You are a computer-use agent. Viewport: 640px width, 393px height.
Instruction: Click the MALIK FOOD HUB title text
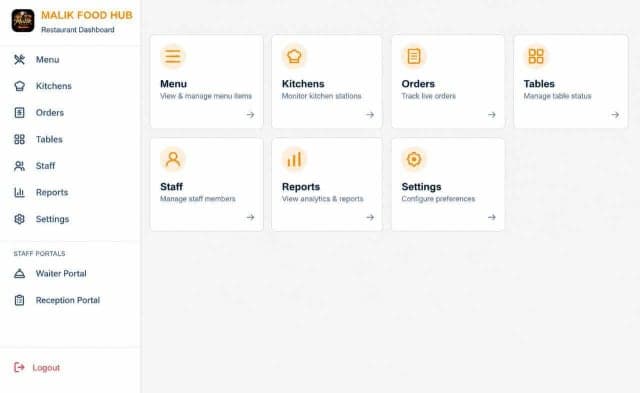[87, 15]
